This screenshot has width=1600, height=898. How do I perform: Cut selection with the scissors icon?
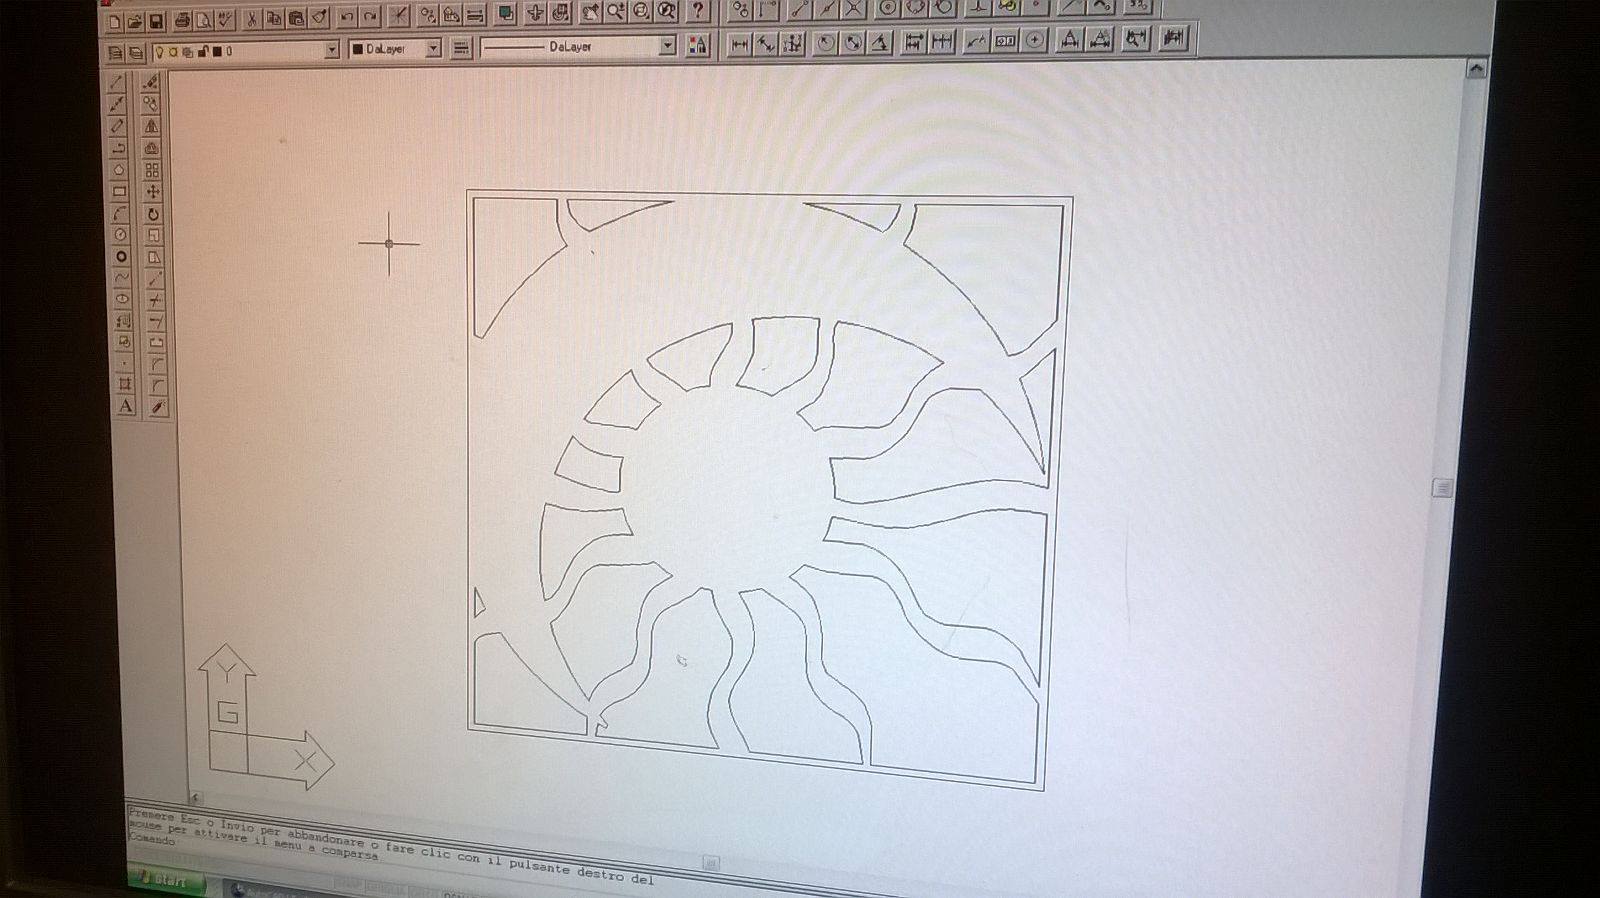pos(250,19)
